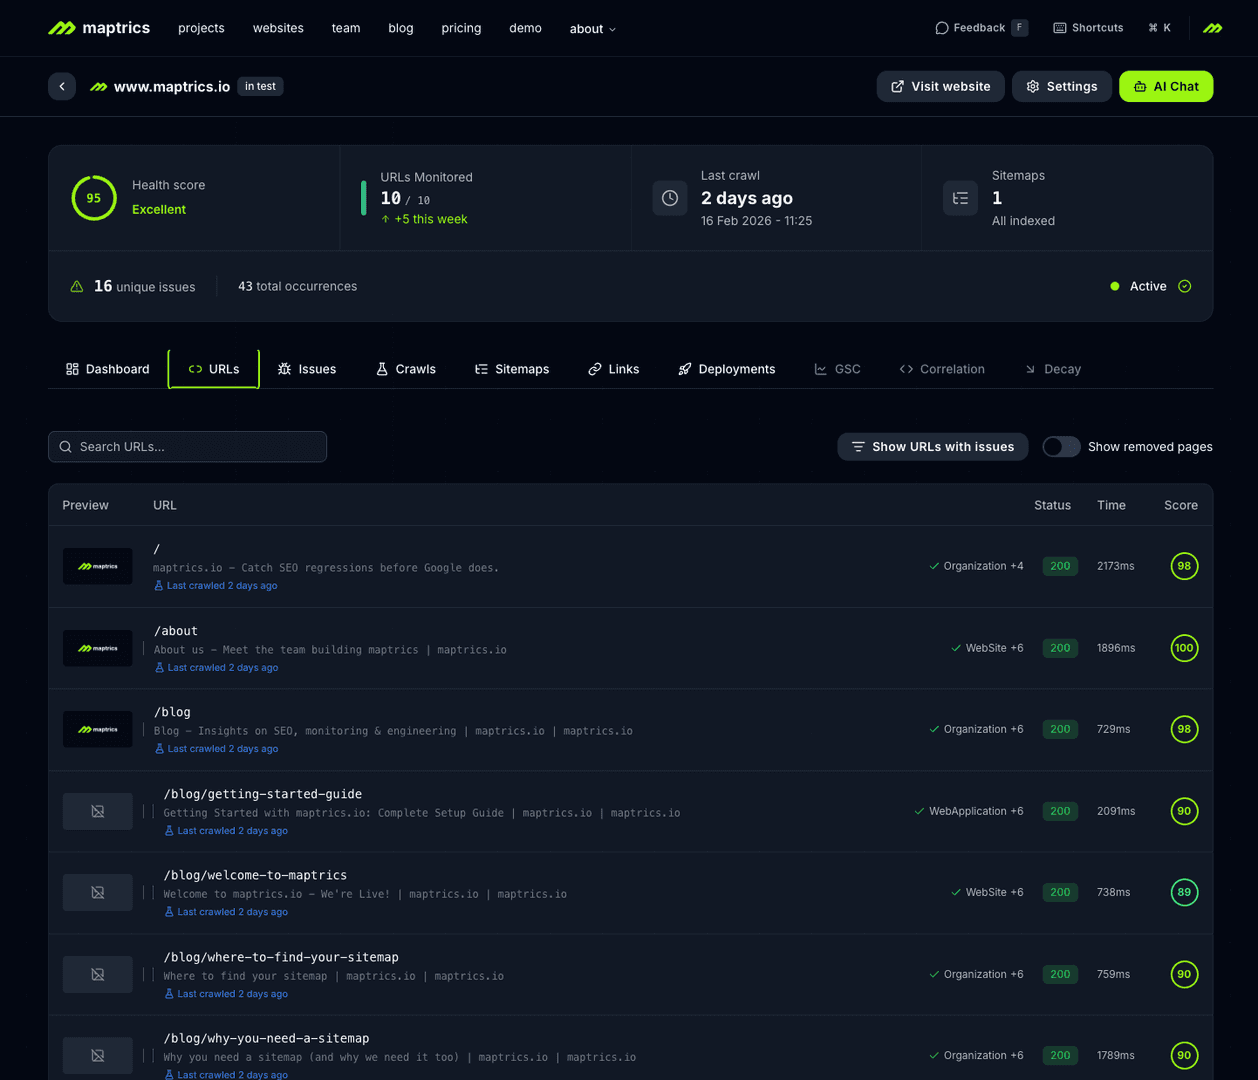Switch to the Issues tab
Screen dimensions: 1258x1080
pyautogui.click(x=307, y=369)
